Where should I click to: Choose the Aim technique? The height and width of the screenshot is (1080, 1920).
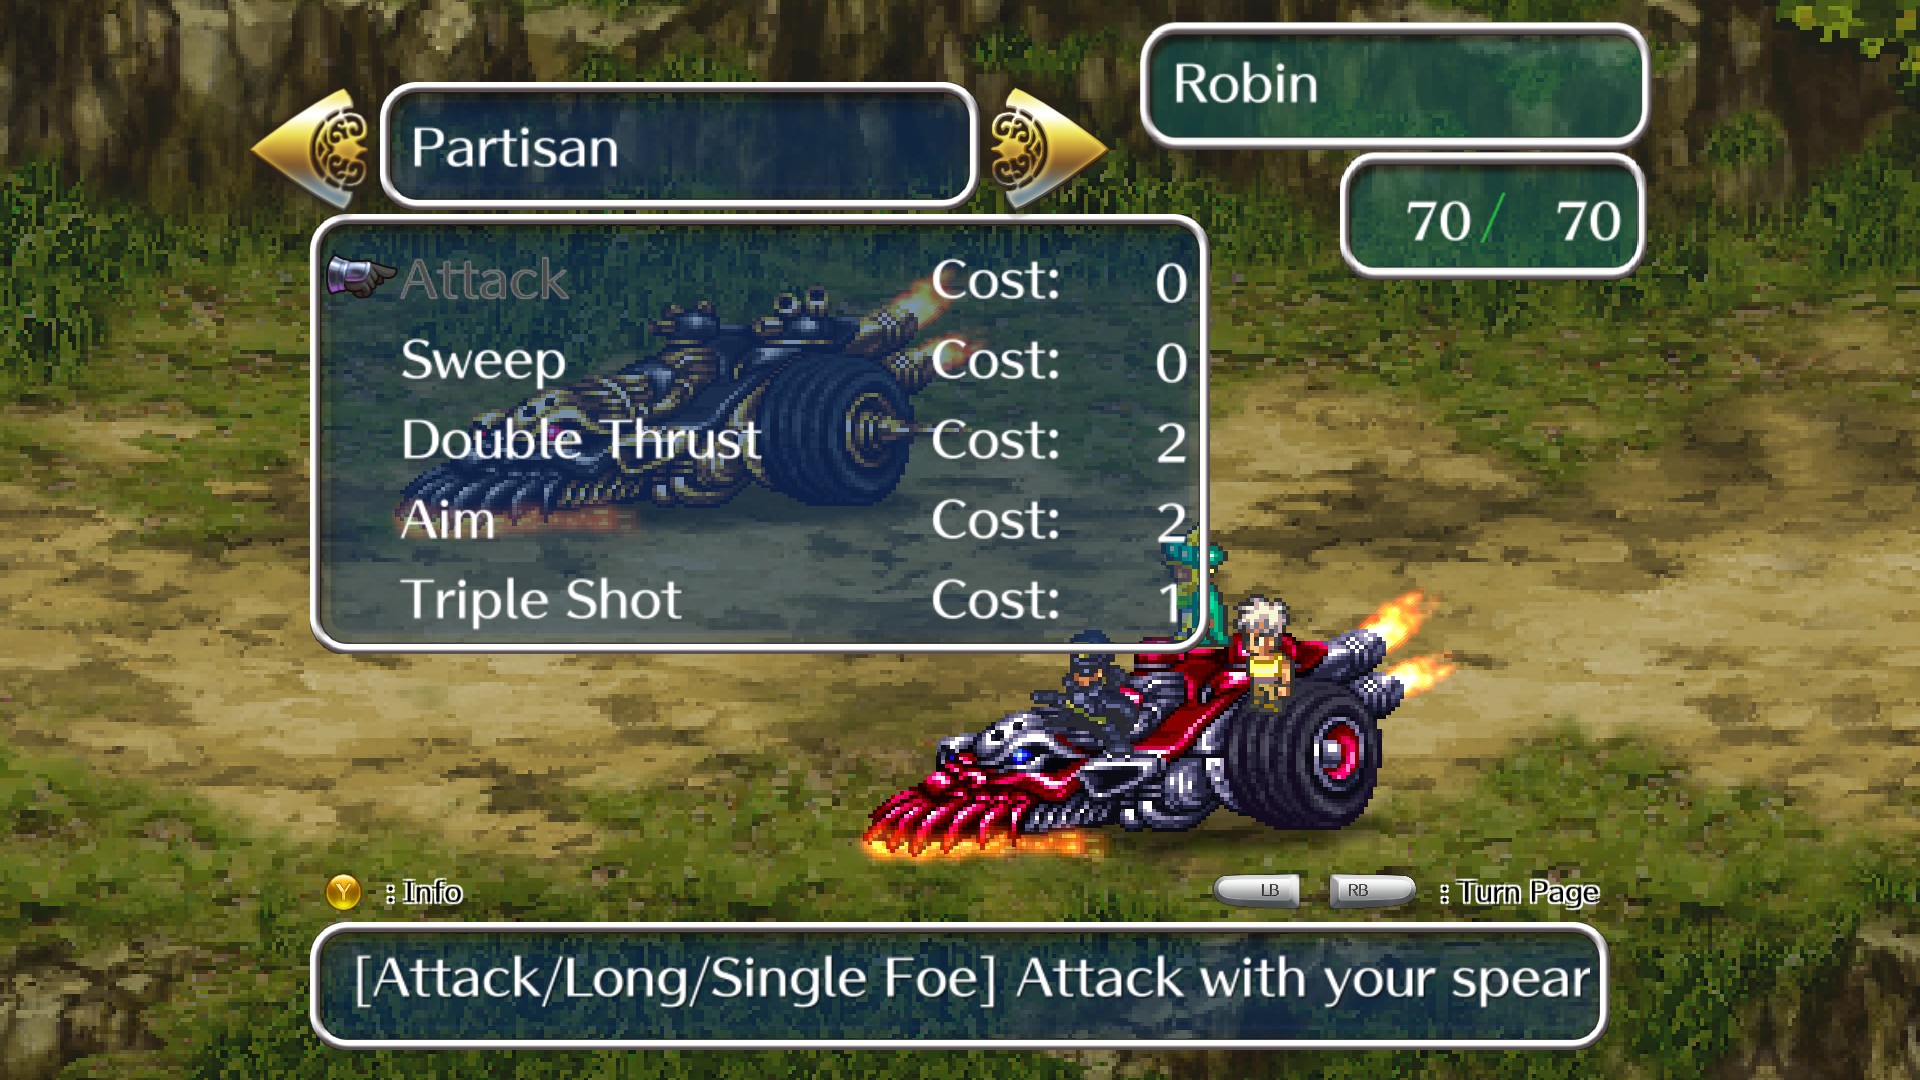760,520
